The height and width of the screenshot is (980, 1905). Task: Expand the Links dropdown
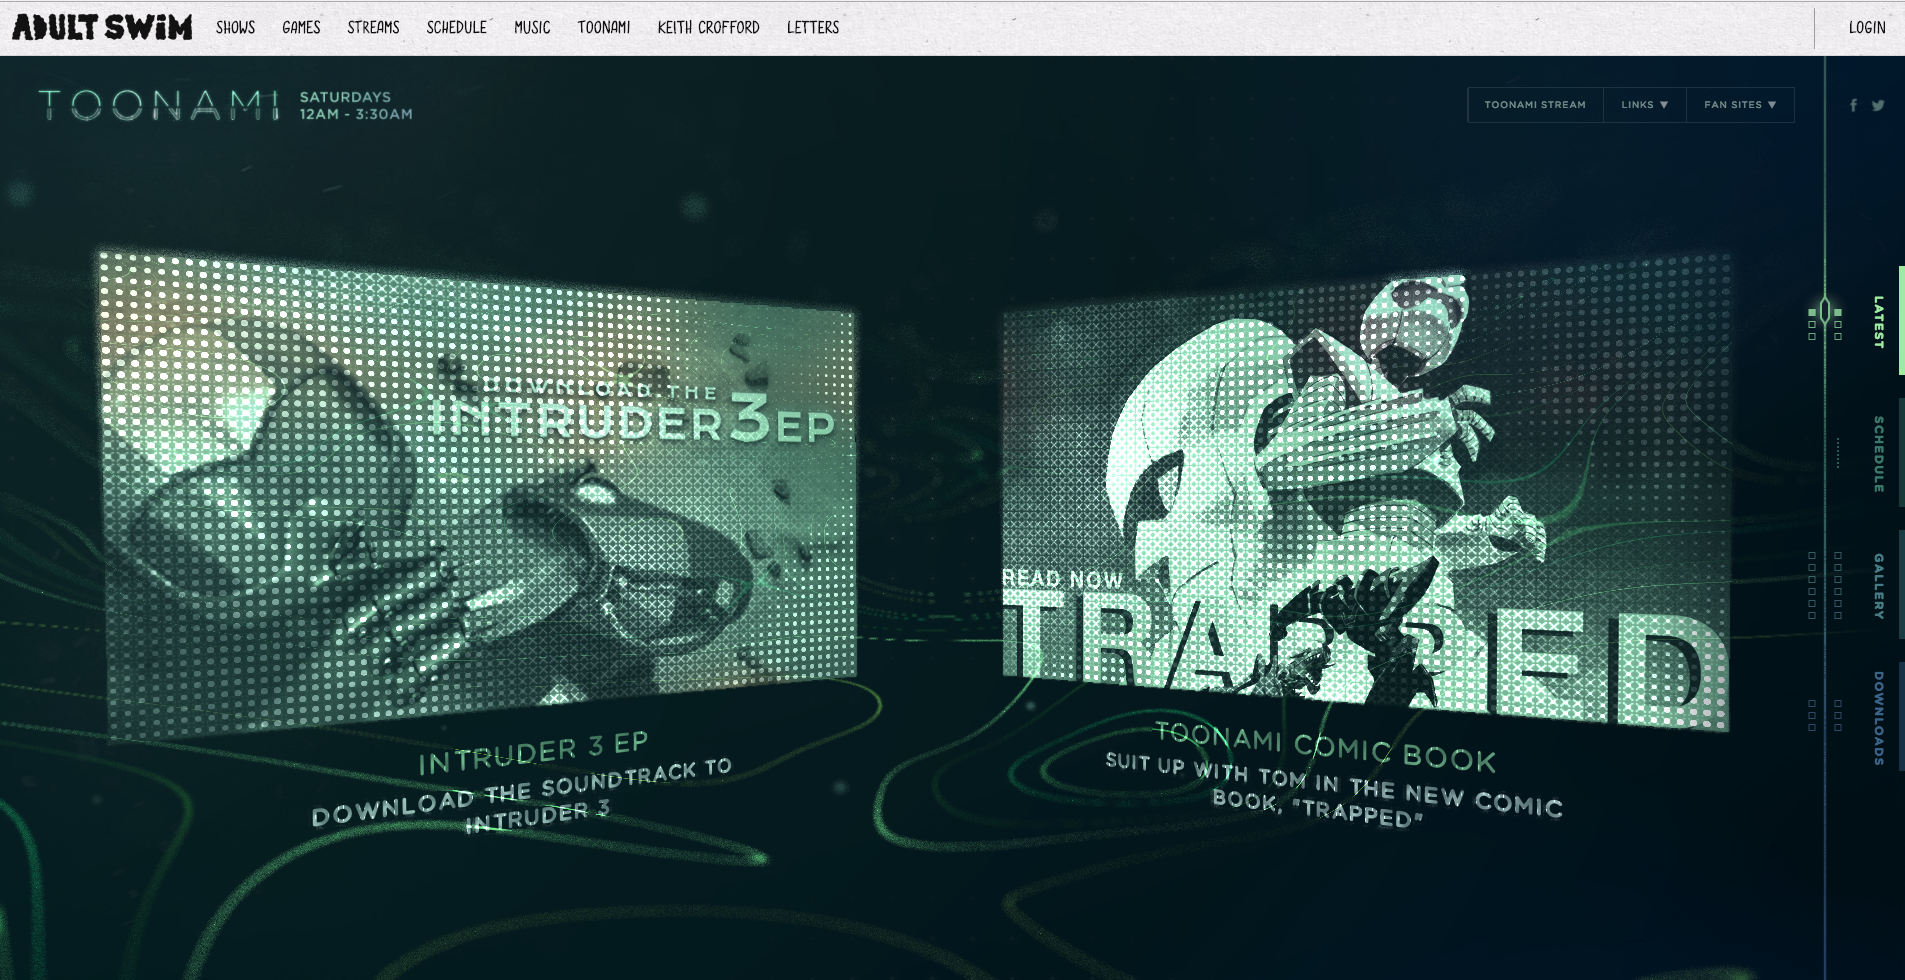(x=1645, y=105)
